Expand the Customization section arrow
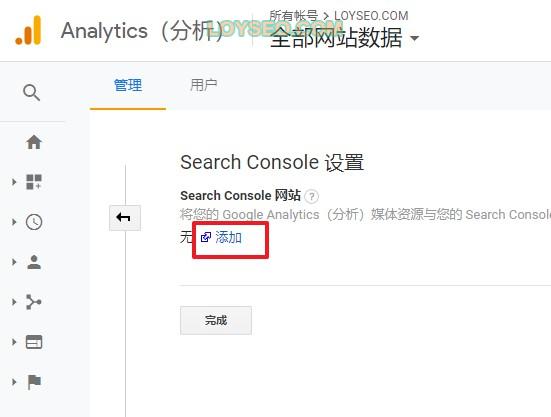This screenshot has height=417, width=551. (14, 182)
